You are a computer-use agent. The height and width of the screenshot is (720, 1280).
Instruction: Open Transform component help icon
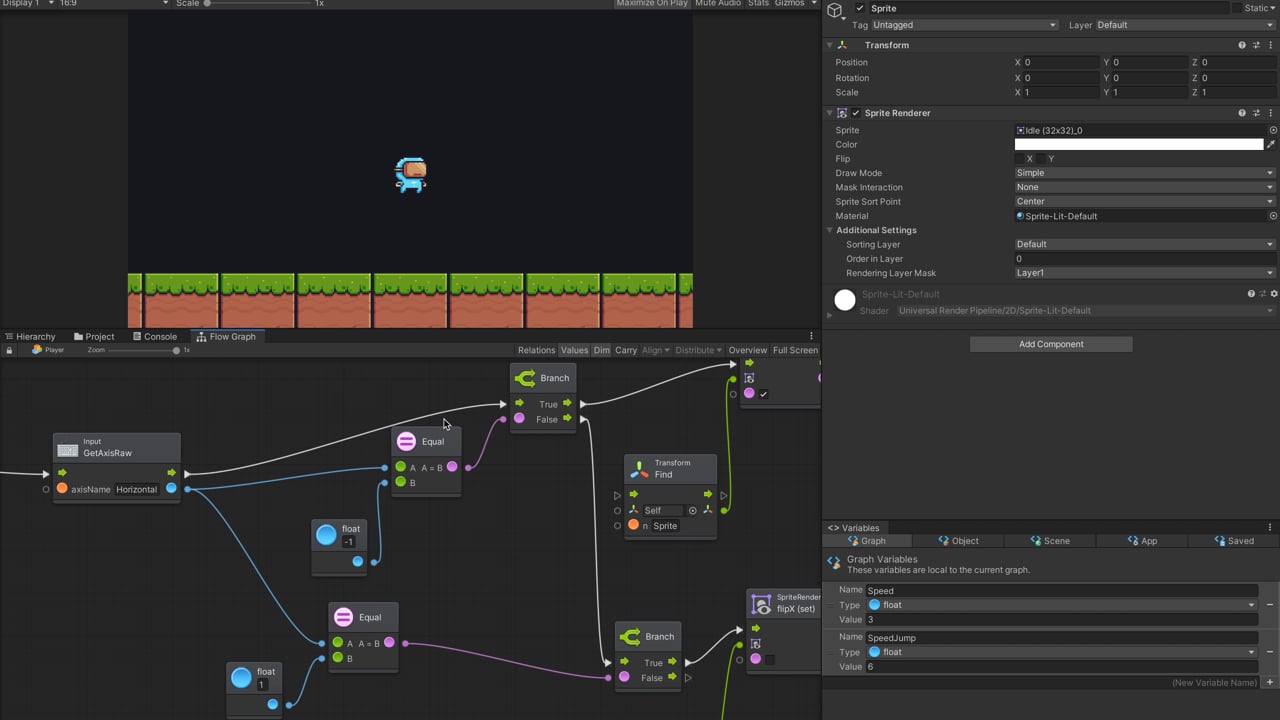coord(1242,45)
